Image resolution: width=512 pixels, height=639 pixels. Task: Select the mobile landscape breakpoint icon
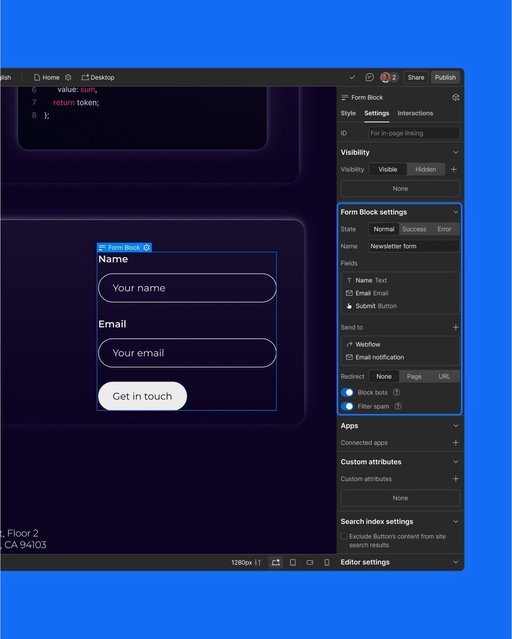(x=310, y=562)
